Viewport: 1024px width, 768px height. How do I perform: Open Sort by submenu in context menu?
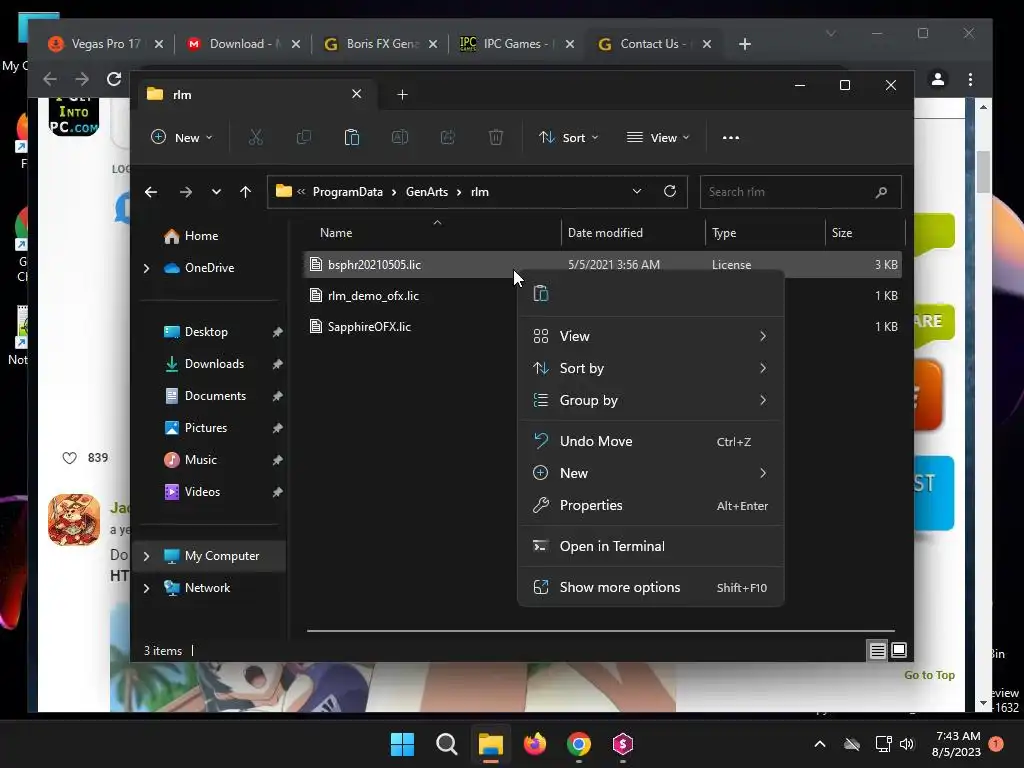[650, 368]
